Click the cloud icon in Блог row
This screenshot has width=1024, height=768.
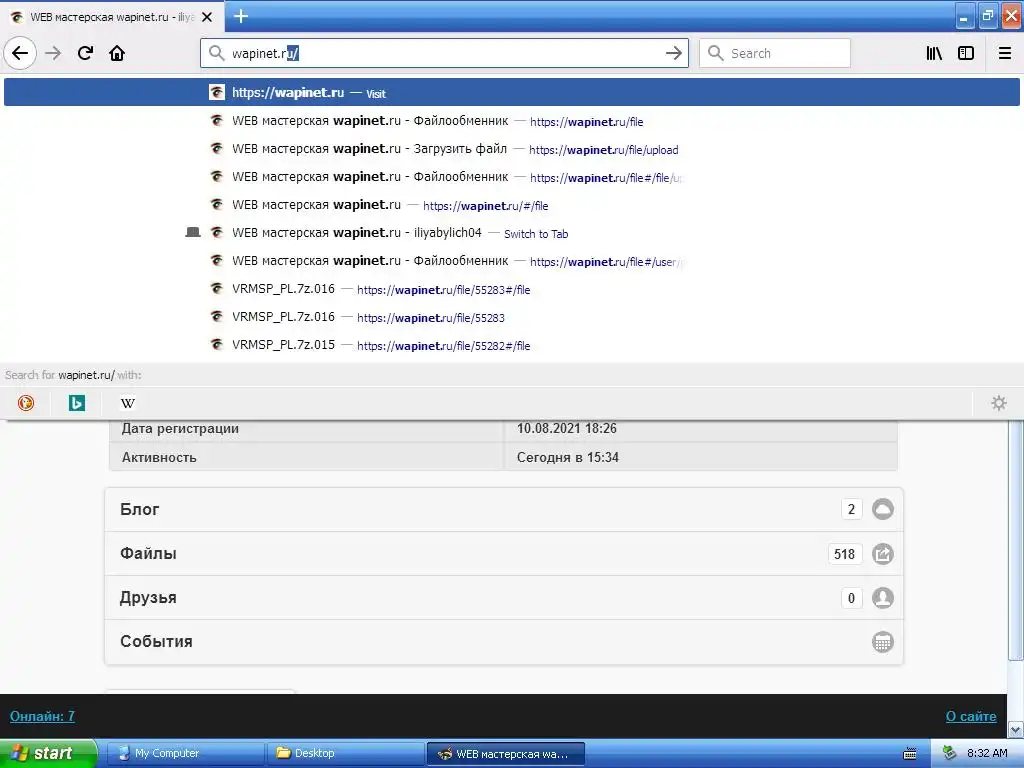pyautogui.click(x=882, y=509)
